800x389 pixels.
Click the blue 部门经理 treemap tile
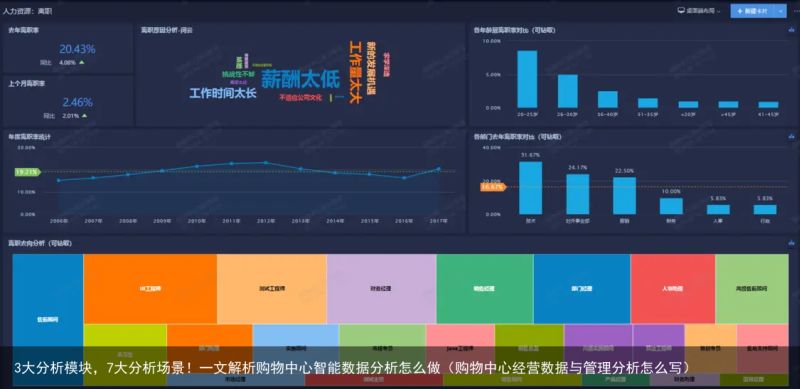tap(582, 289)
